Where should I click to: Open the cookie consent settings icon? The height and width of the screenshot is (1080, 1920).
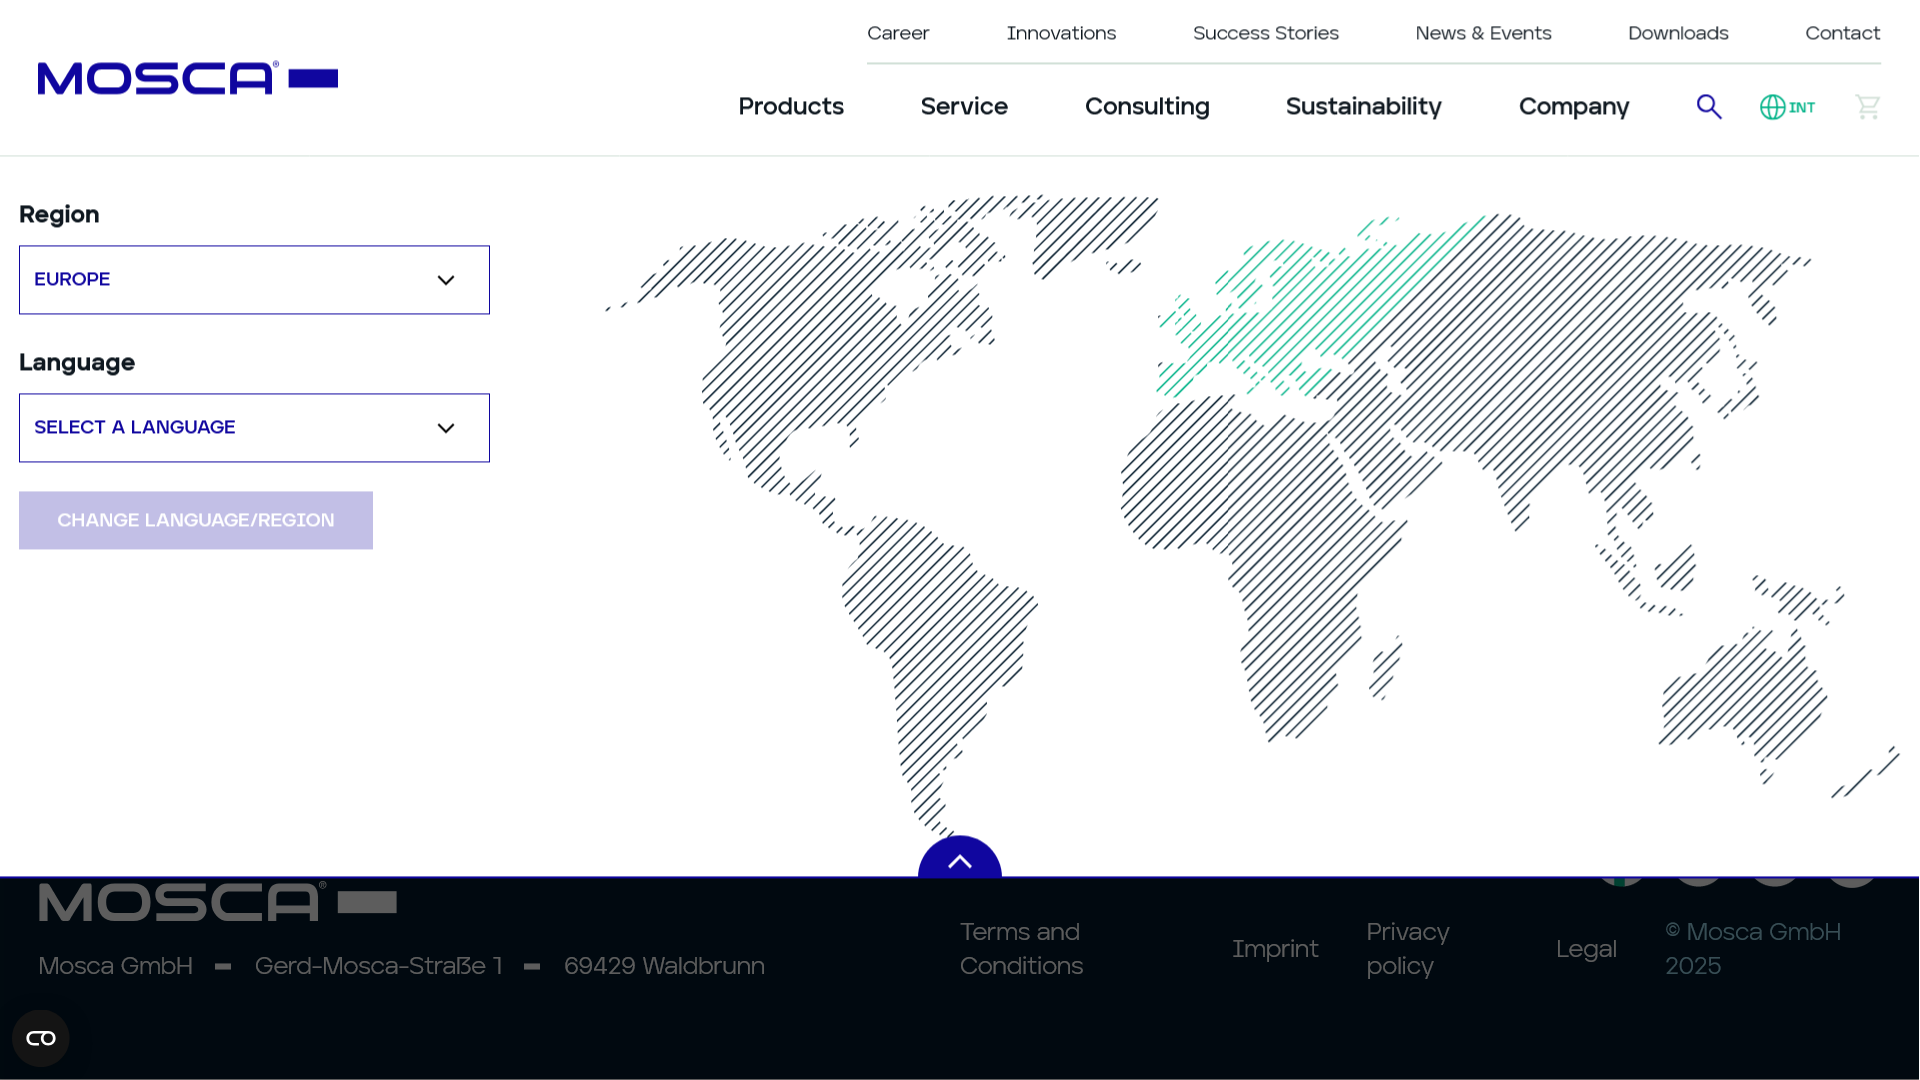[x=41, y=1038]
